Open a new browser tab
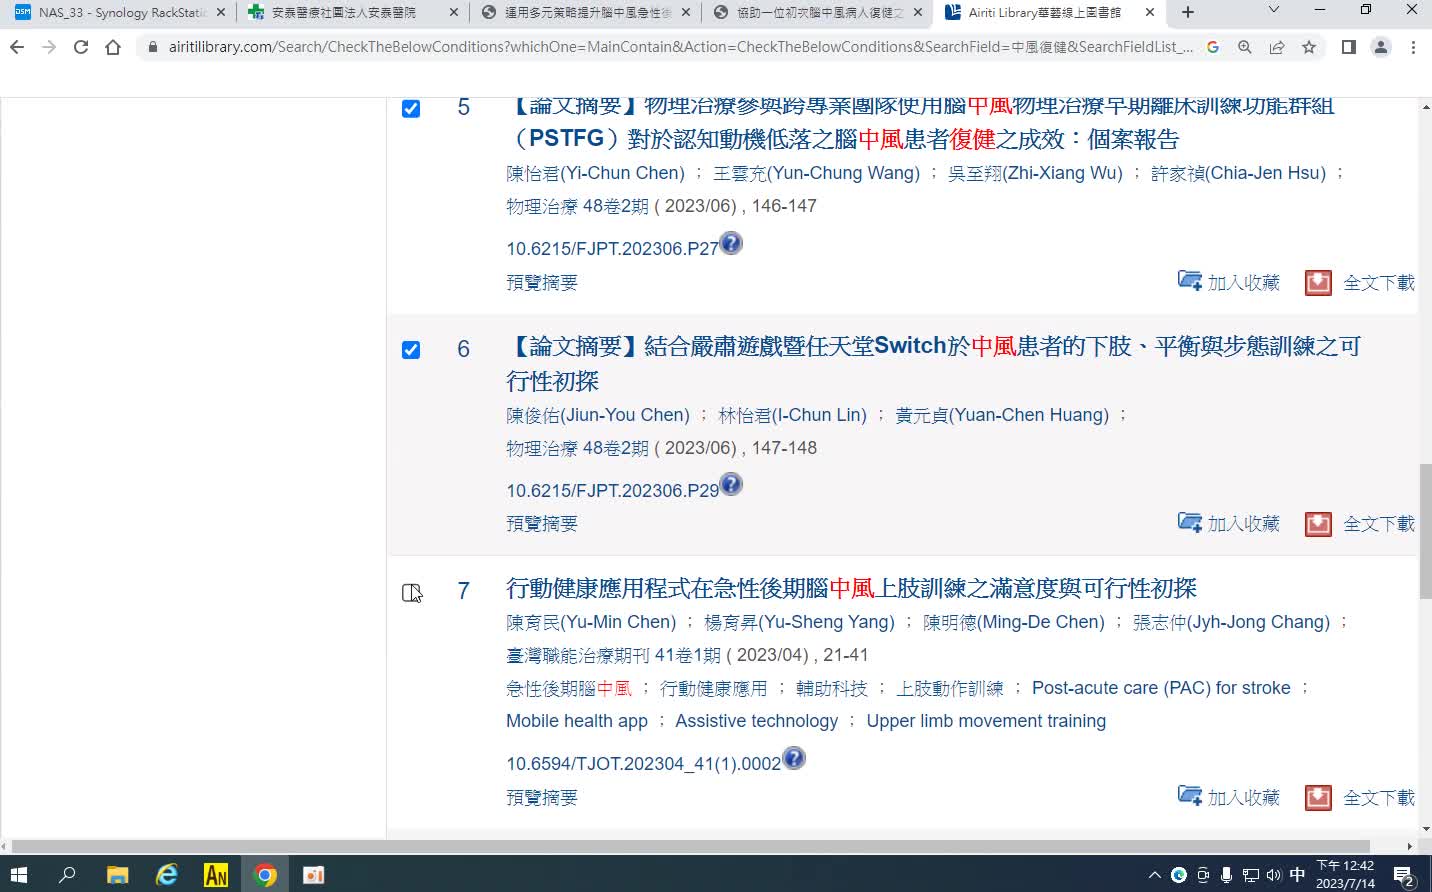The width and height of the screenshot is (1432, 892). 1188,13
